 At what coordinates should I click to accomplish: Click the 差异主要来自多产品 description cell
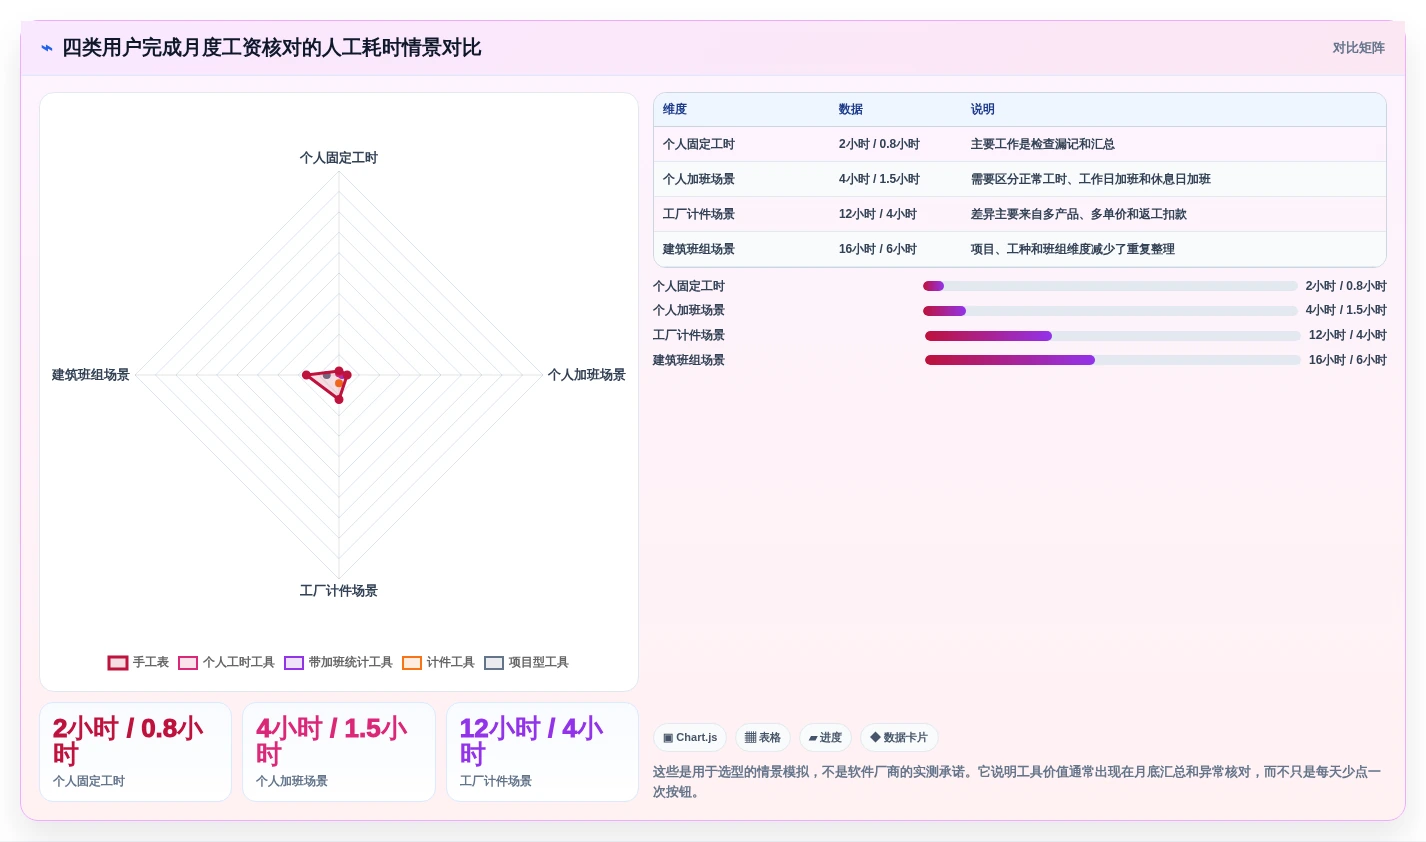[x=1174, y=215]
